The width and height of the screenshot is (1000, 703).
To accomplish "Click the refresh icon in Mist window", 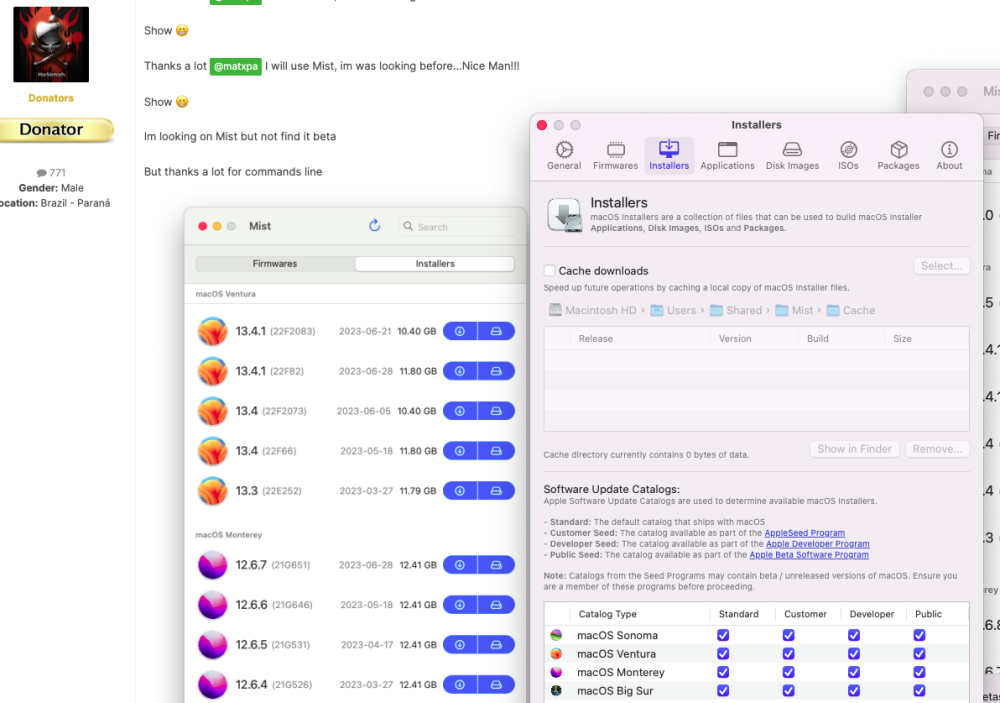I will 374,225.
